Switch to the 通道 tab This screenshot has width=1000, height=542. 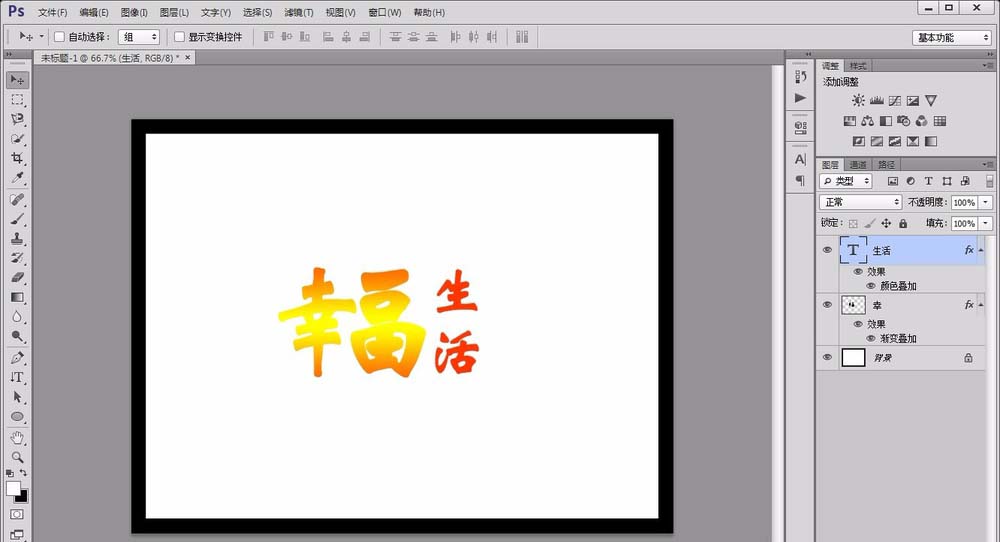tap(858, 165)
